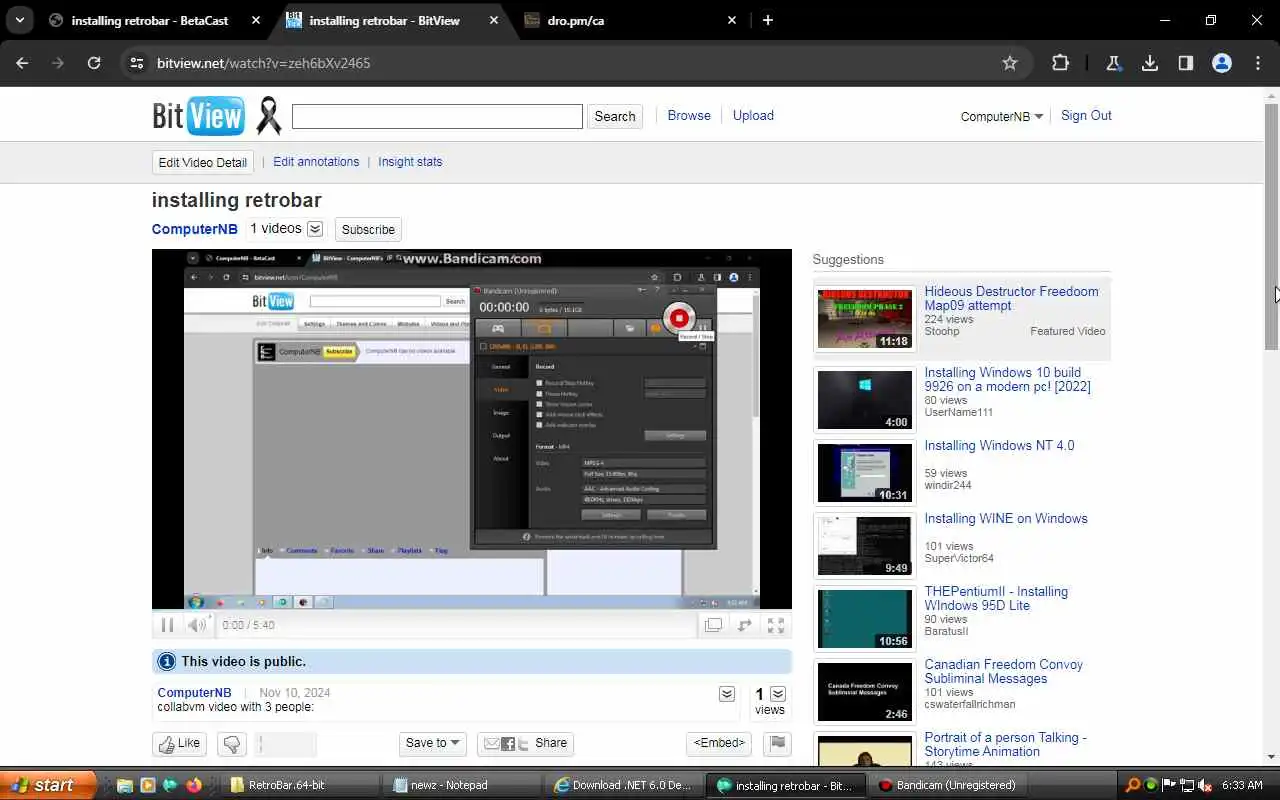
Task: Expand the video description chevron
Action: tap(727, 694)
